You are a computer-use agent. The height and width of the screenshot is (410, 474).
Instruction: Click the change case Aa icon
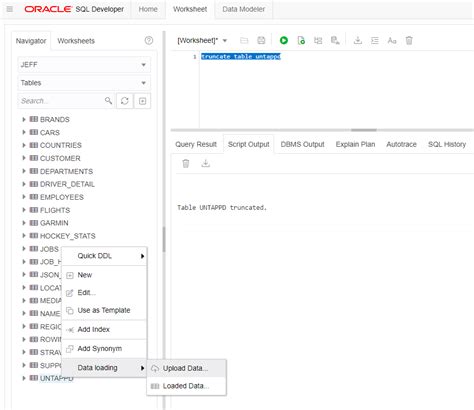click(x=392, y=41)
